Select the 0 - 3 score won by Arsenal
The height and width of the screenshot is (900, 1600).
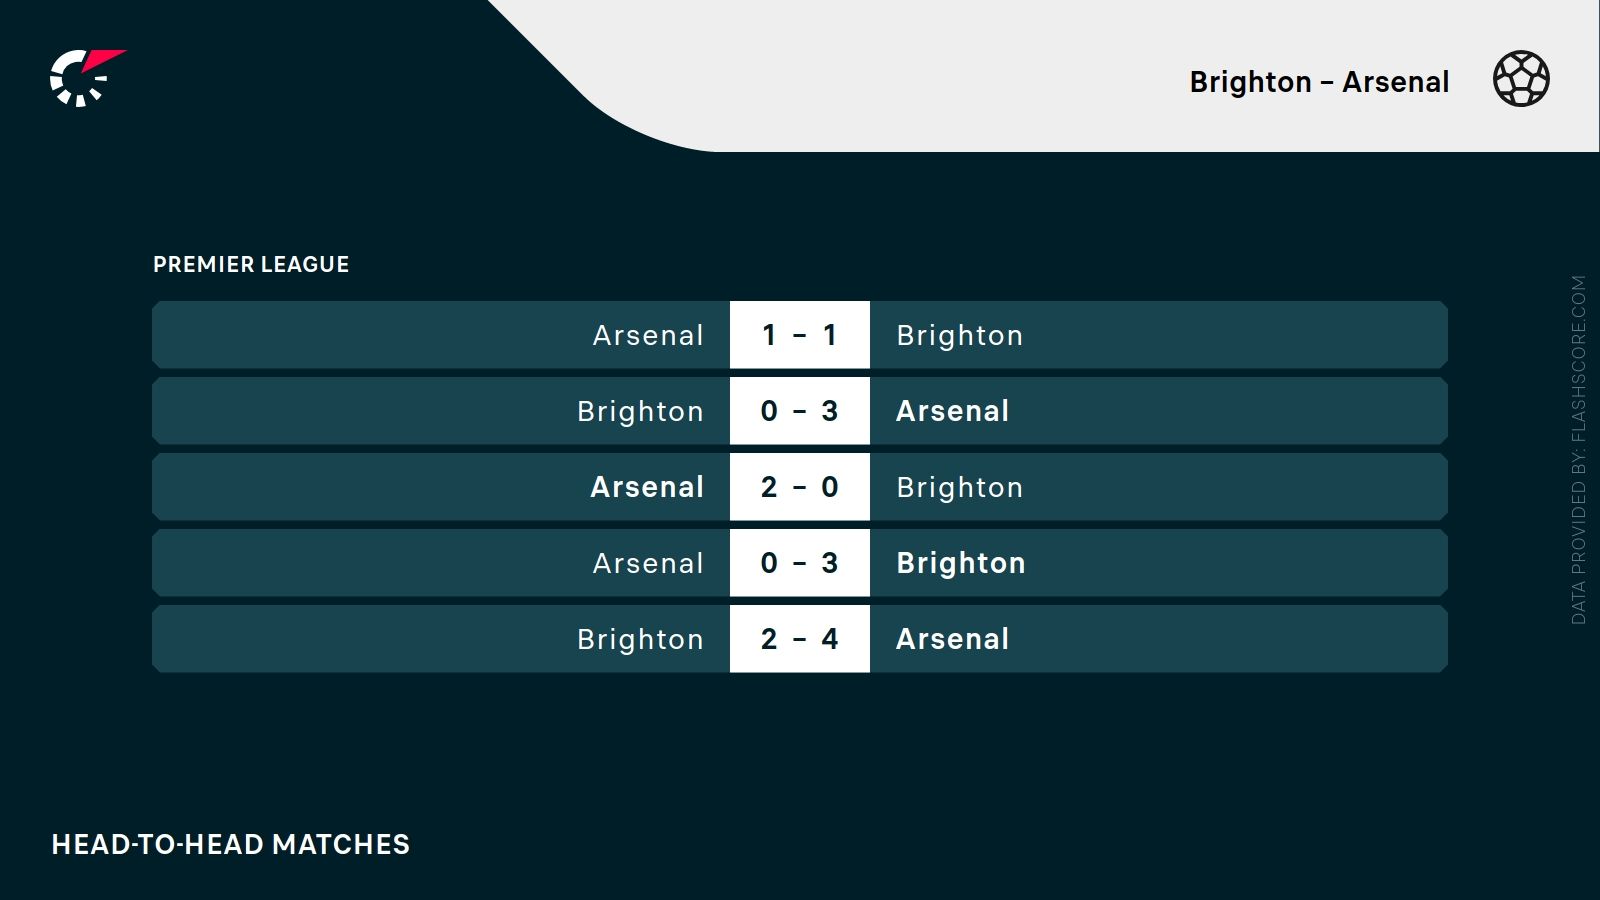pos(799,411)
